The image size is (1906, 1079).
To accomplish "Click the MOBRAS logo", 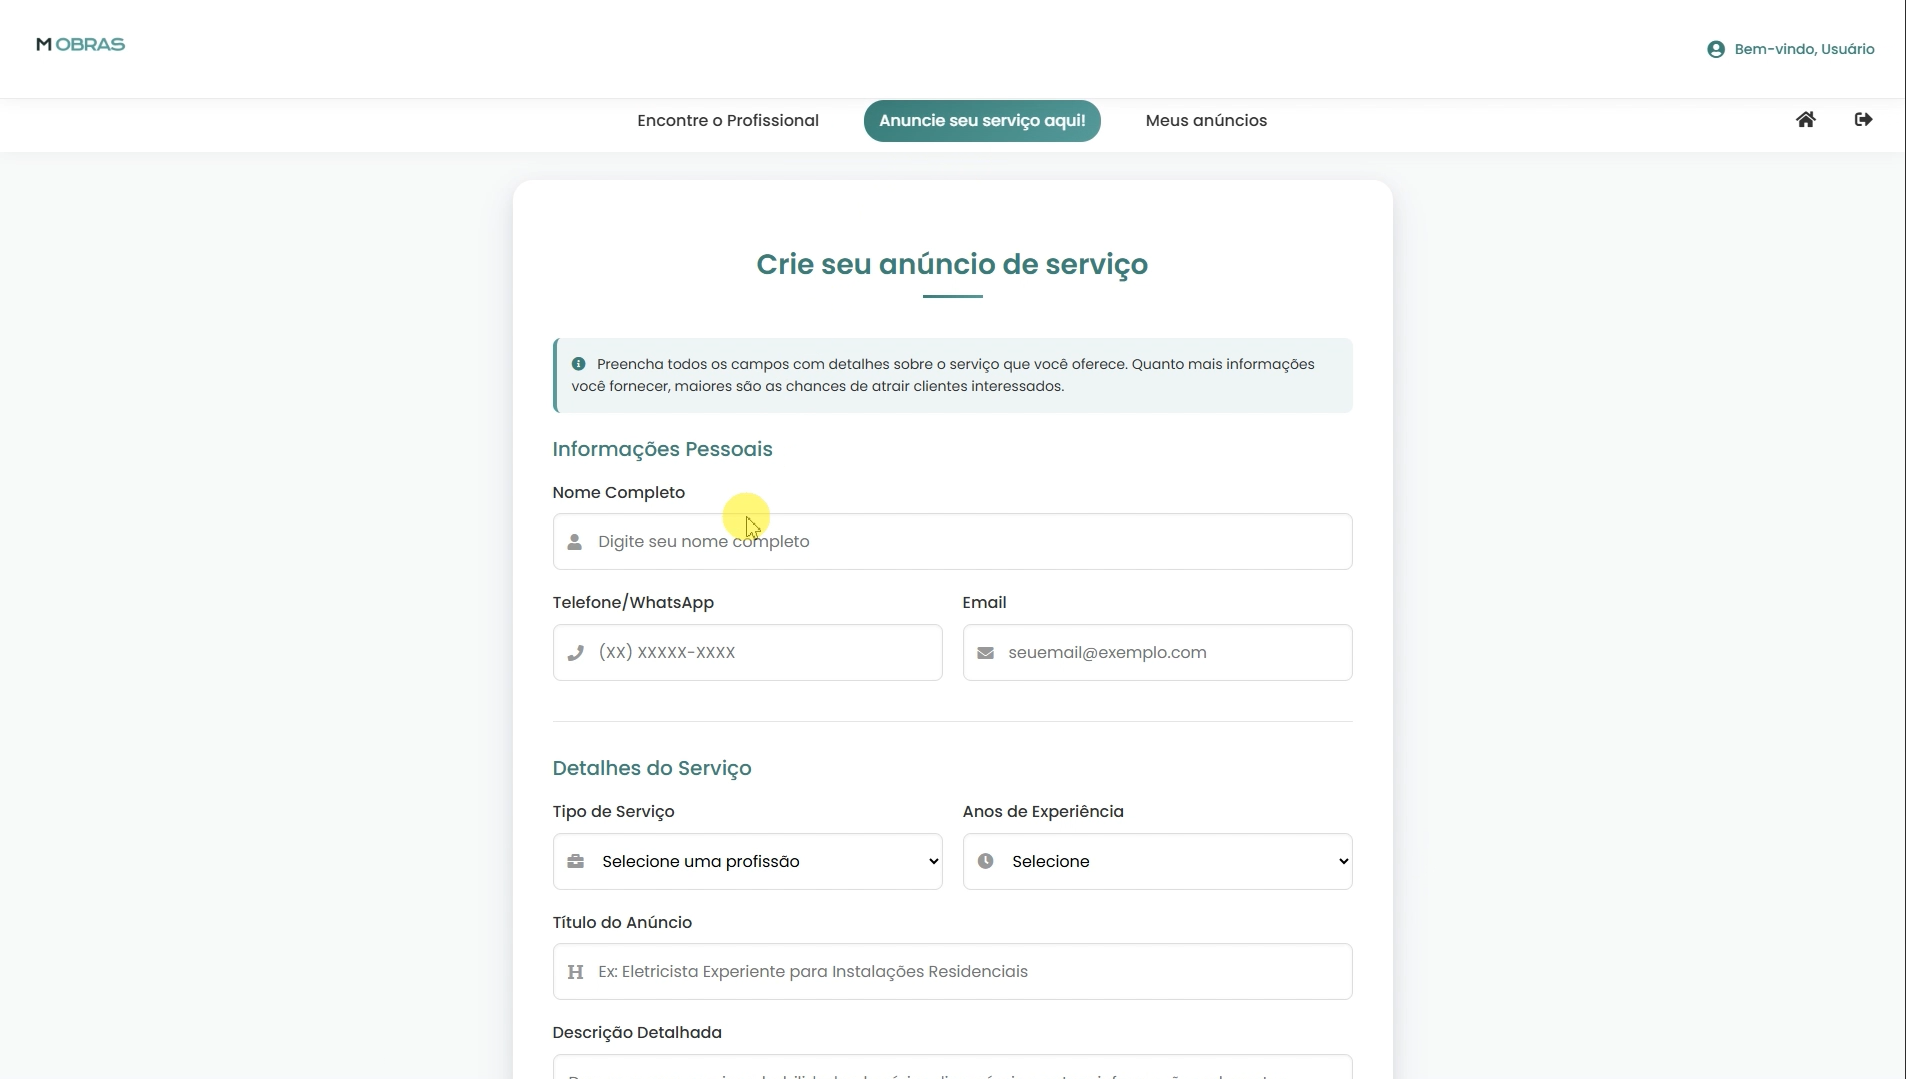I will [80, 45].
